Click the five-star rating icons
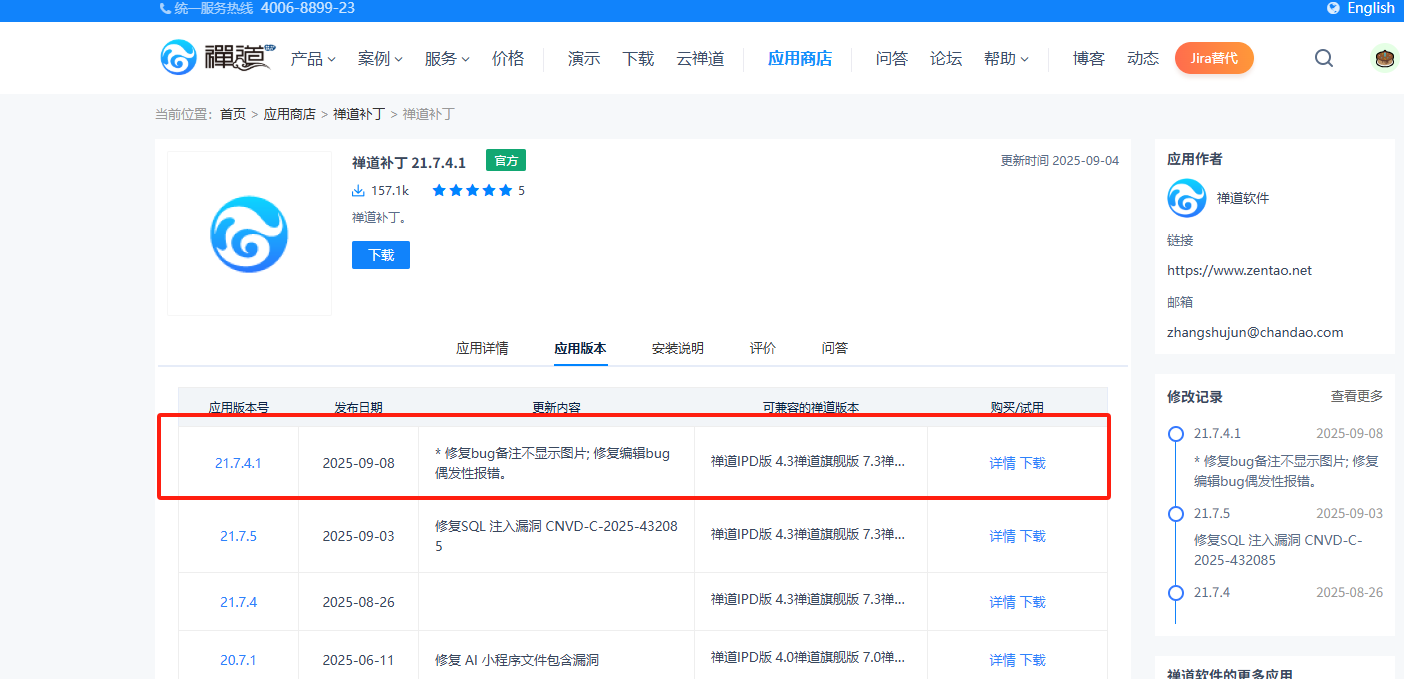Viewport: 1404px width, 679px height. coord(472,190)
